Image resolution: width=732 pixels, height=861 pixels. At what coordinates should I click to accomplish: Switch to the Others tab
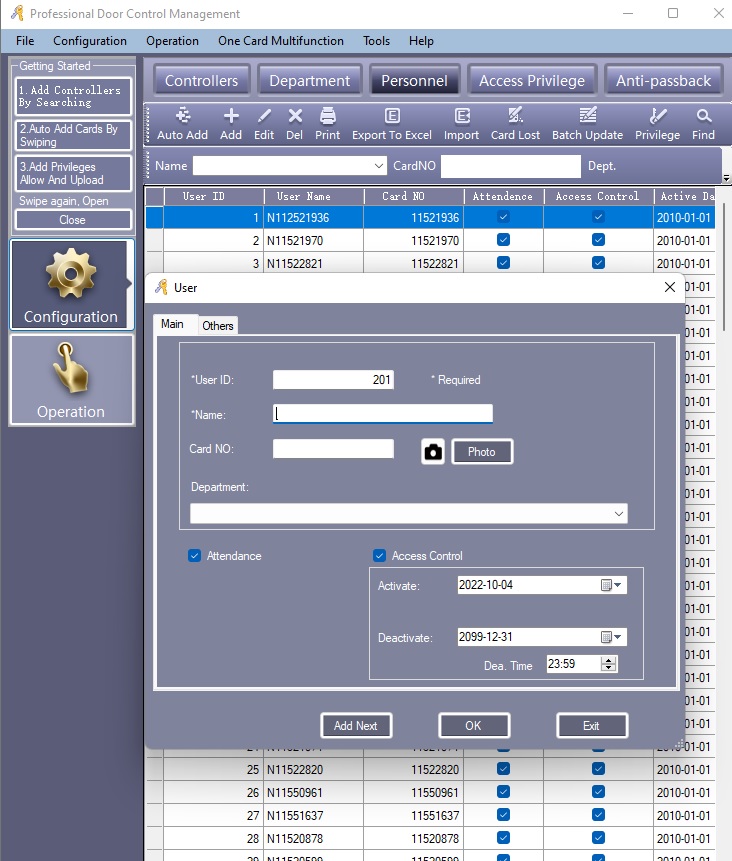pyautogui.click(x=217, y=326)
